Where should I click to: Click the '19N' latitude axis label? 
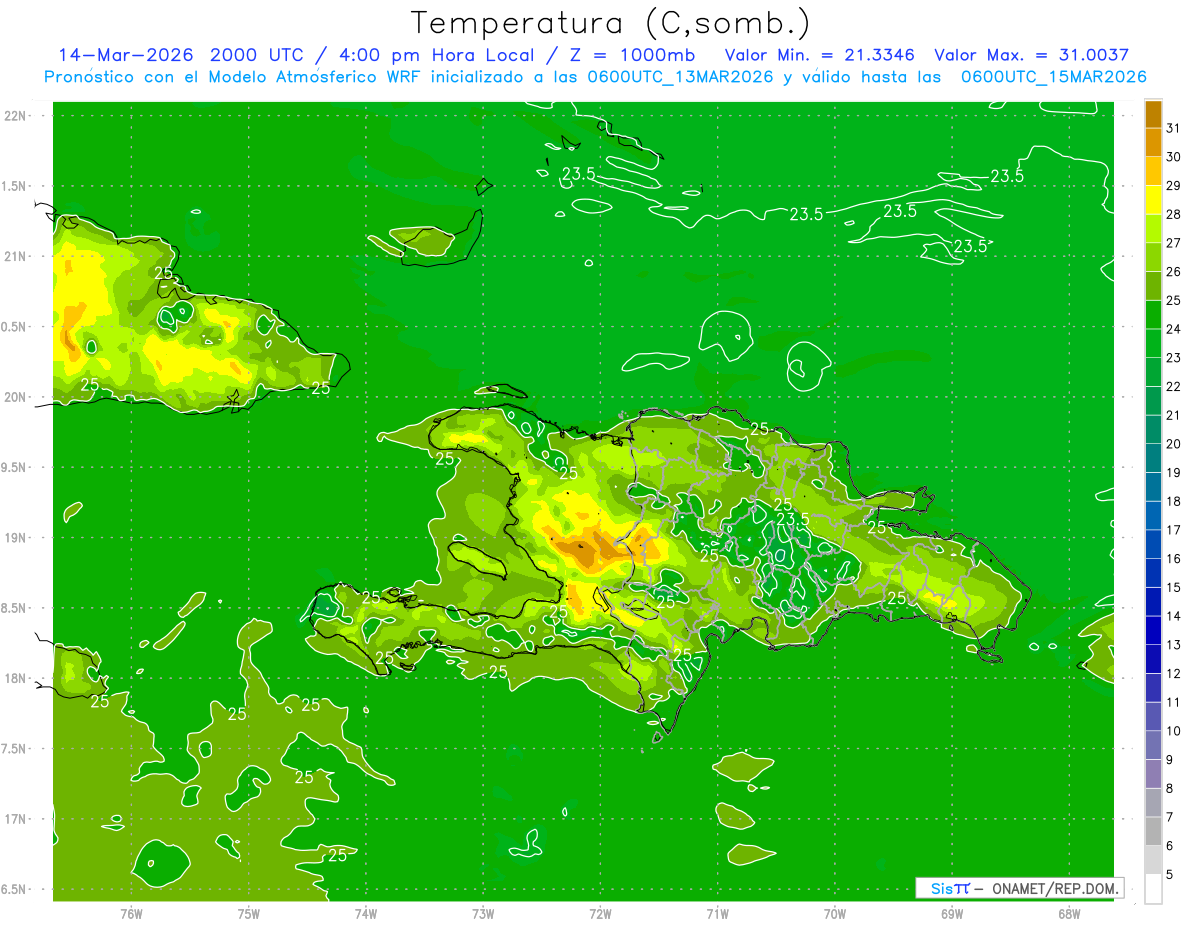pyautogui.click(x=16, y=538)
